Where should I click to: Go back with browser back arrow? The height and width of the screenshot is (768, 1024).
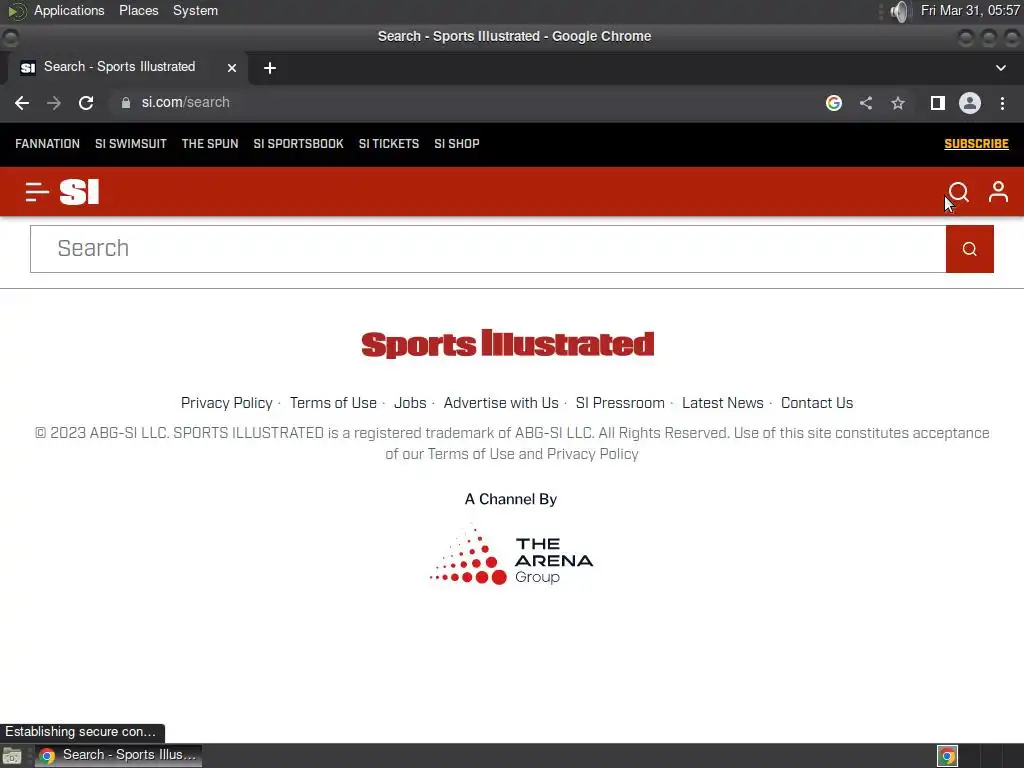(x=22, y=103)
